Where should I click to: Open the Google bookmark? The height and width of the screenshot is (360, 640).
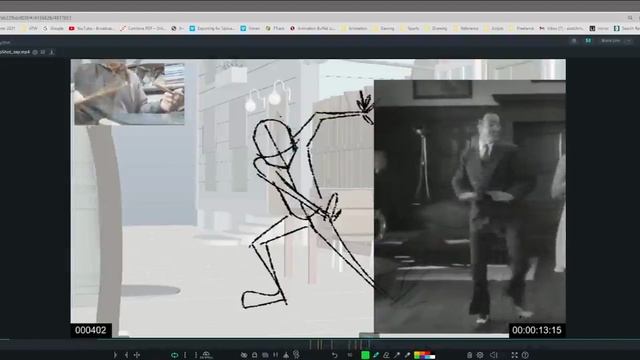click(x=53, y=28)
